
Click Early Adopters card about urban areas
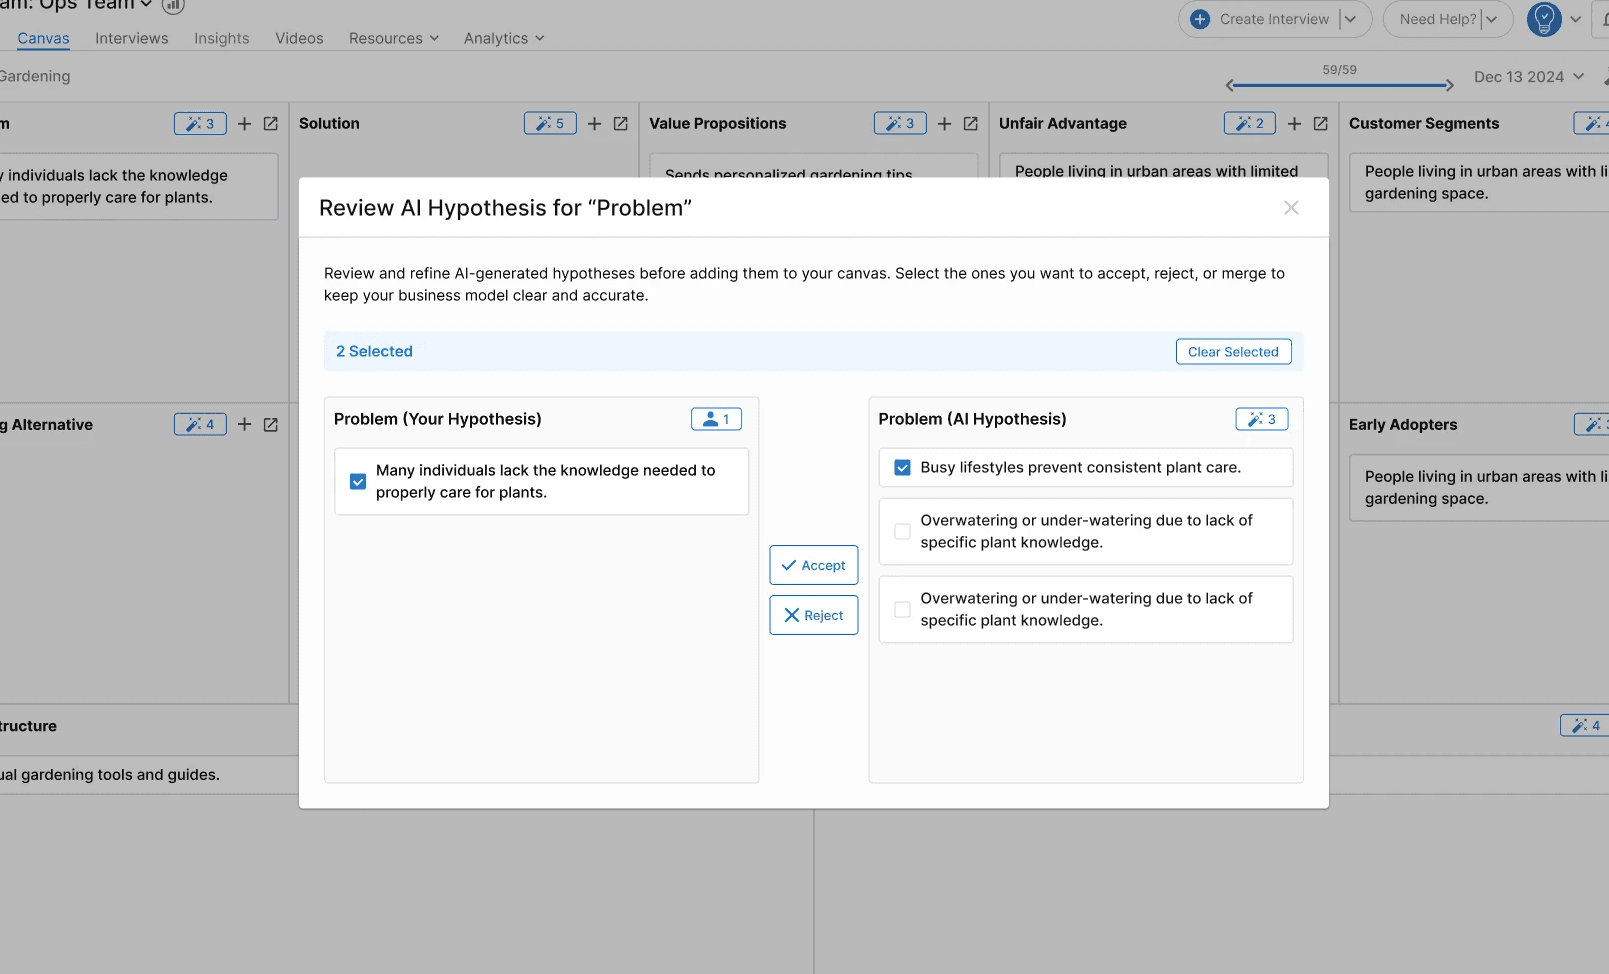[x=1479, y=487]
